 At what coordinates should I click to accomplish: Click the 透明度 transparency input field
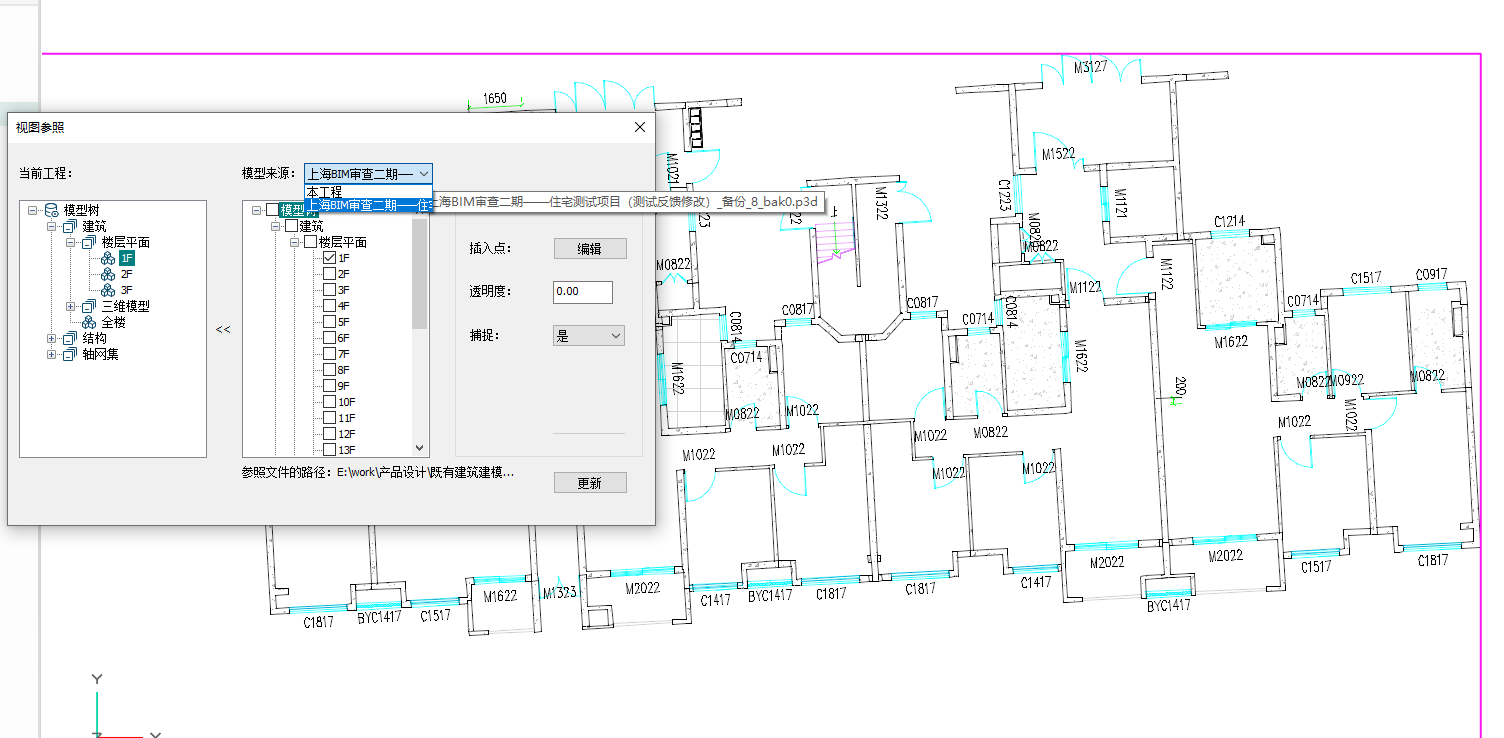click(x=582, y=292)
